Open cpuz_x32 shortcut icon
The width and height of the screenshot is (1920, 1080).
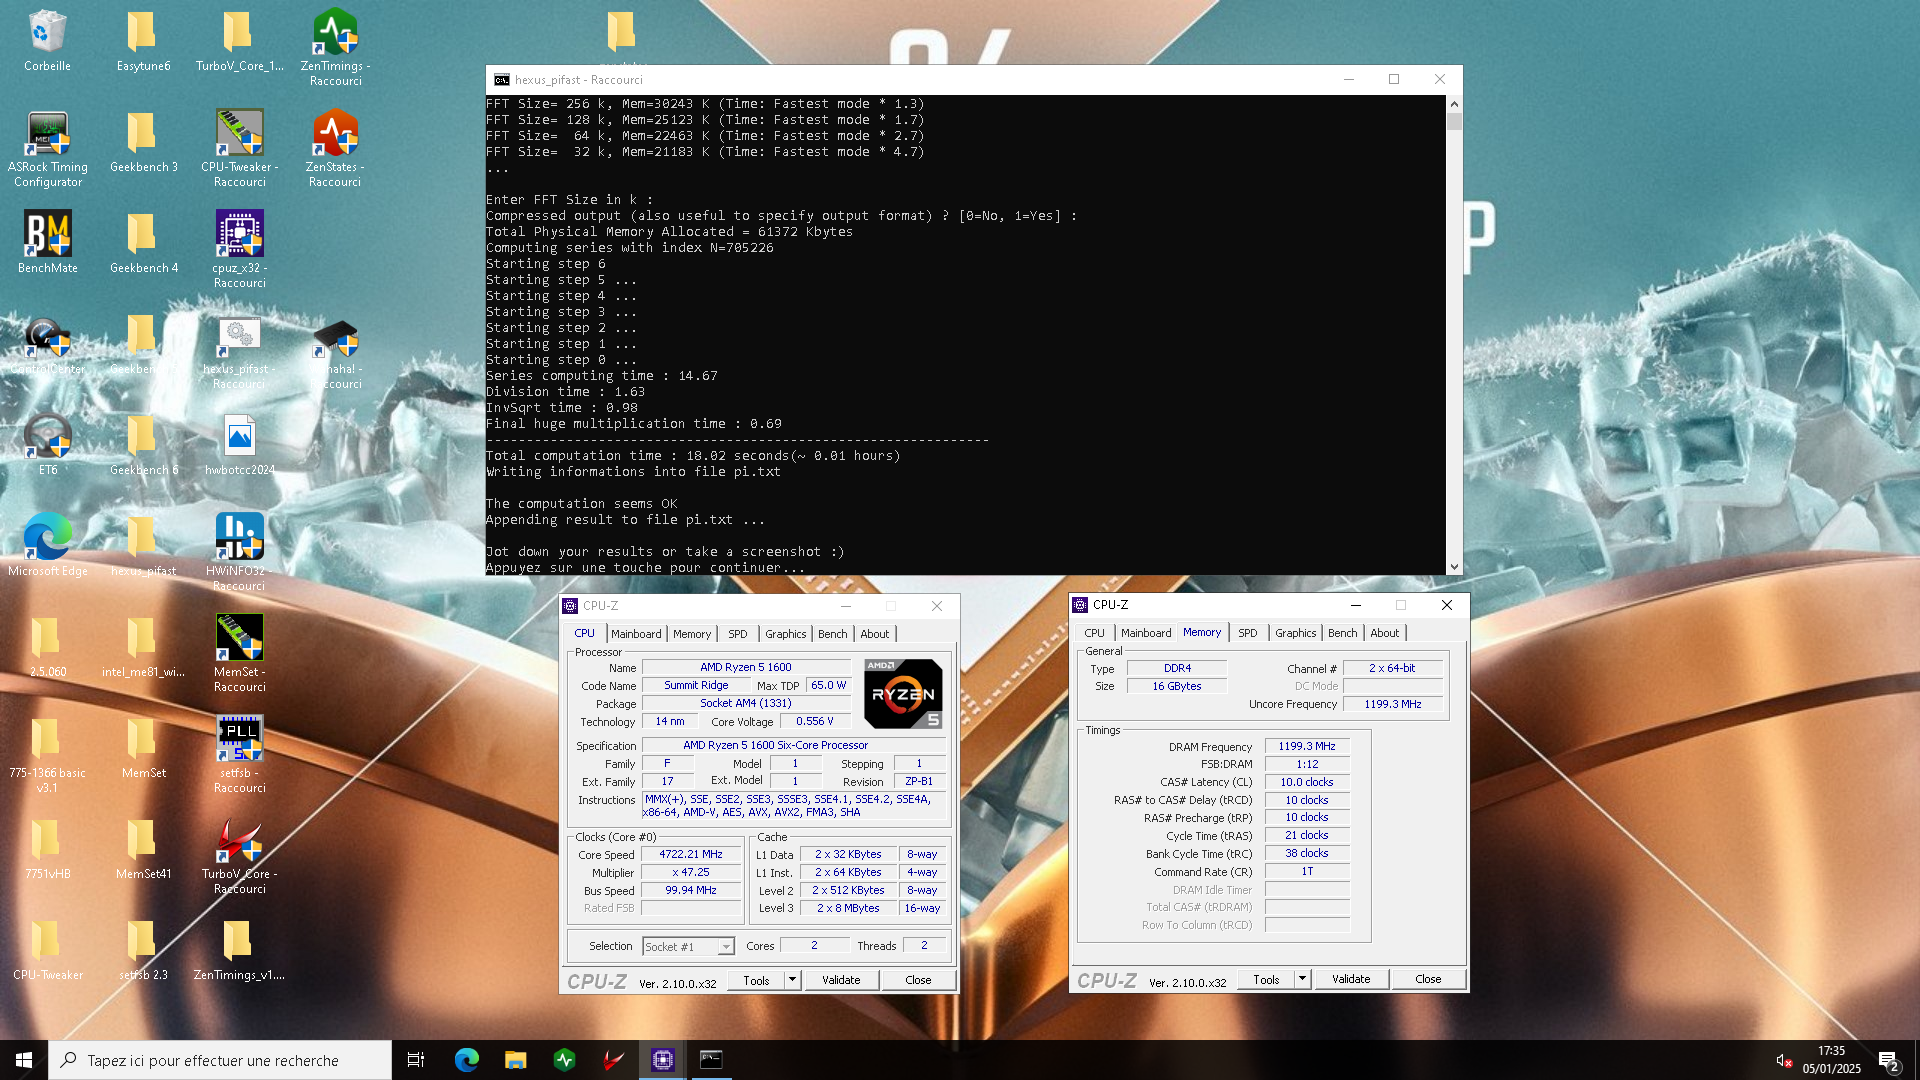point(239,249)
